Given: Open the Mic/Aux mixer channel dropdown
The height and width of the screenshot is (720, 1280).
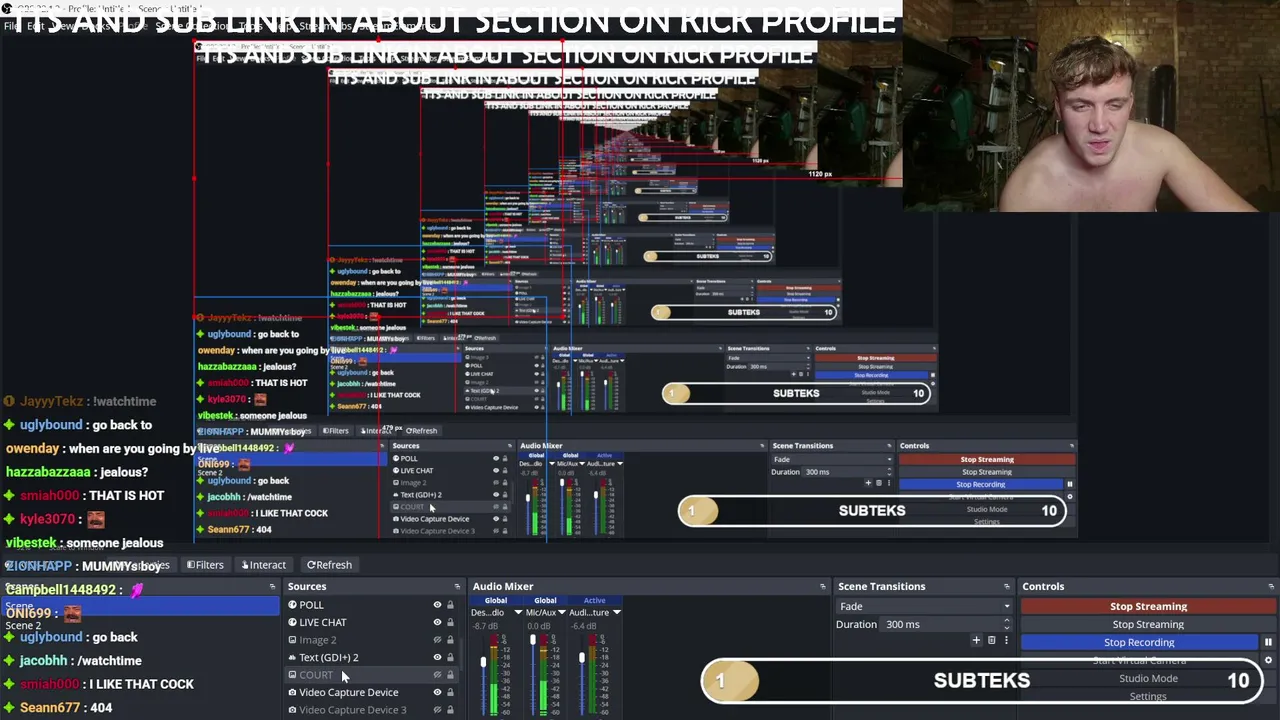Looking at the screenshot, I should [x=562, y=612].
